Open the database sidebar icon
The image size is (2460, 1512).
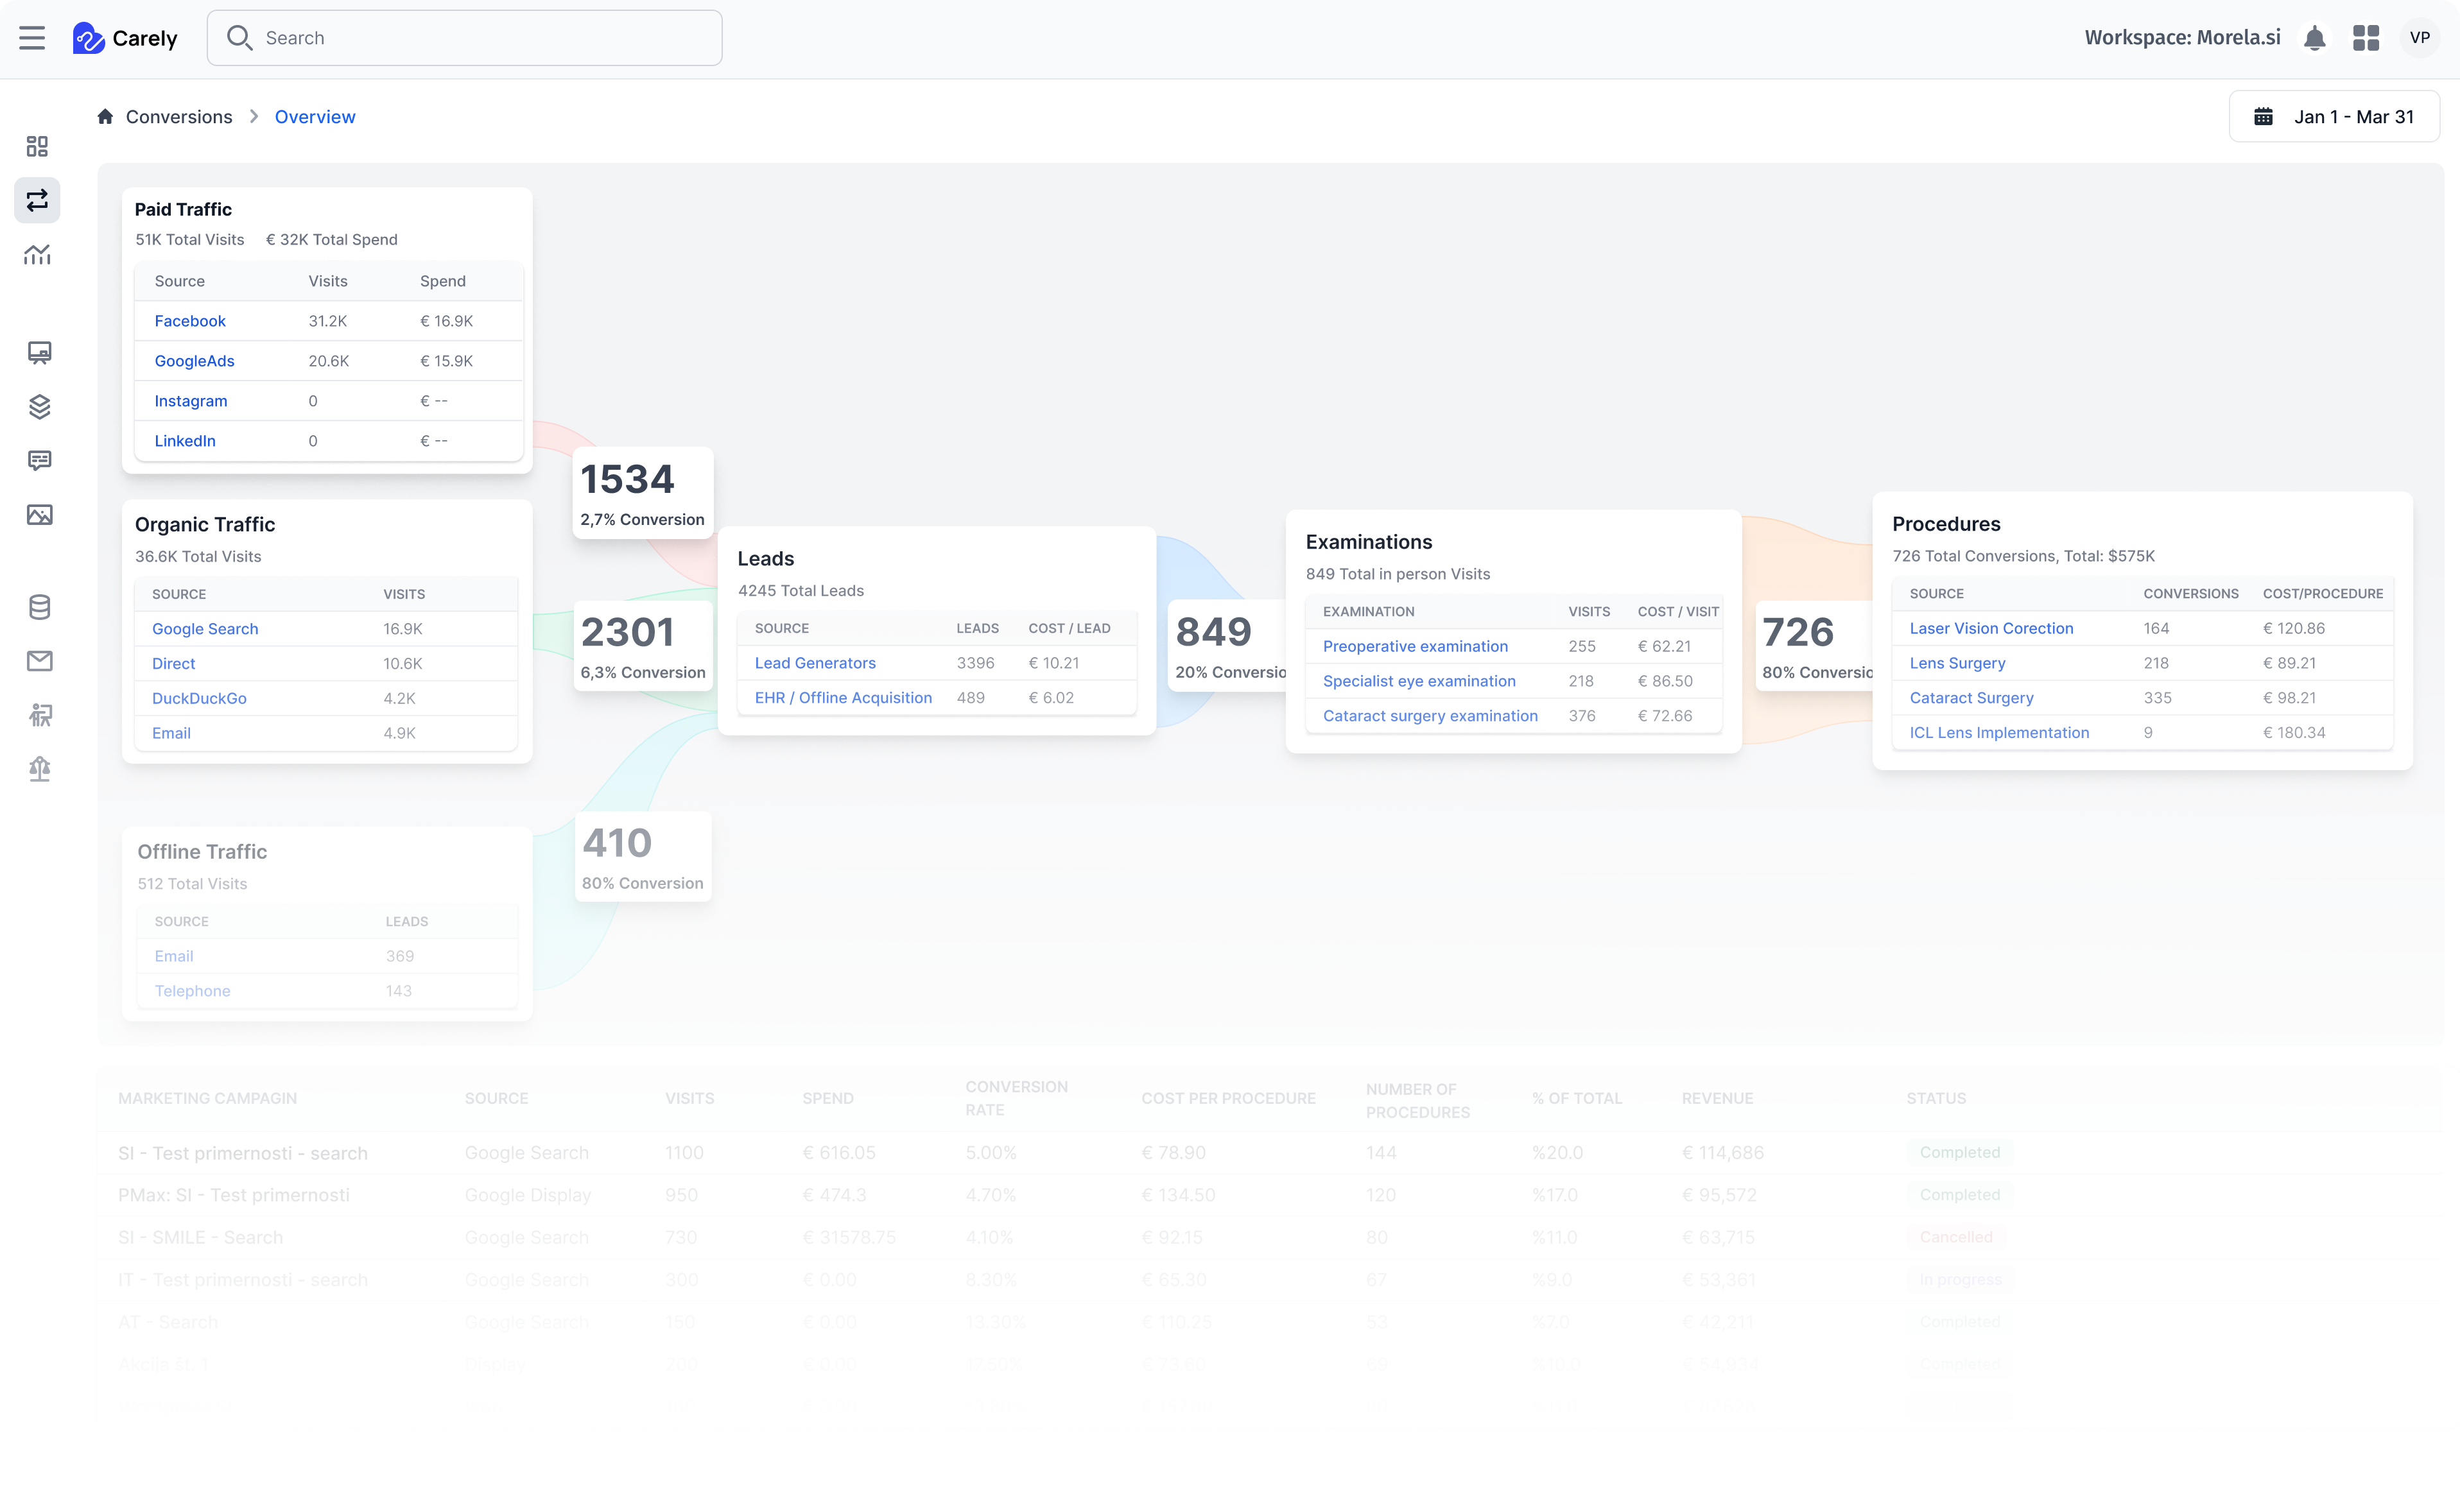(39, 607)
